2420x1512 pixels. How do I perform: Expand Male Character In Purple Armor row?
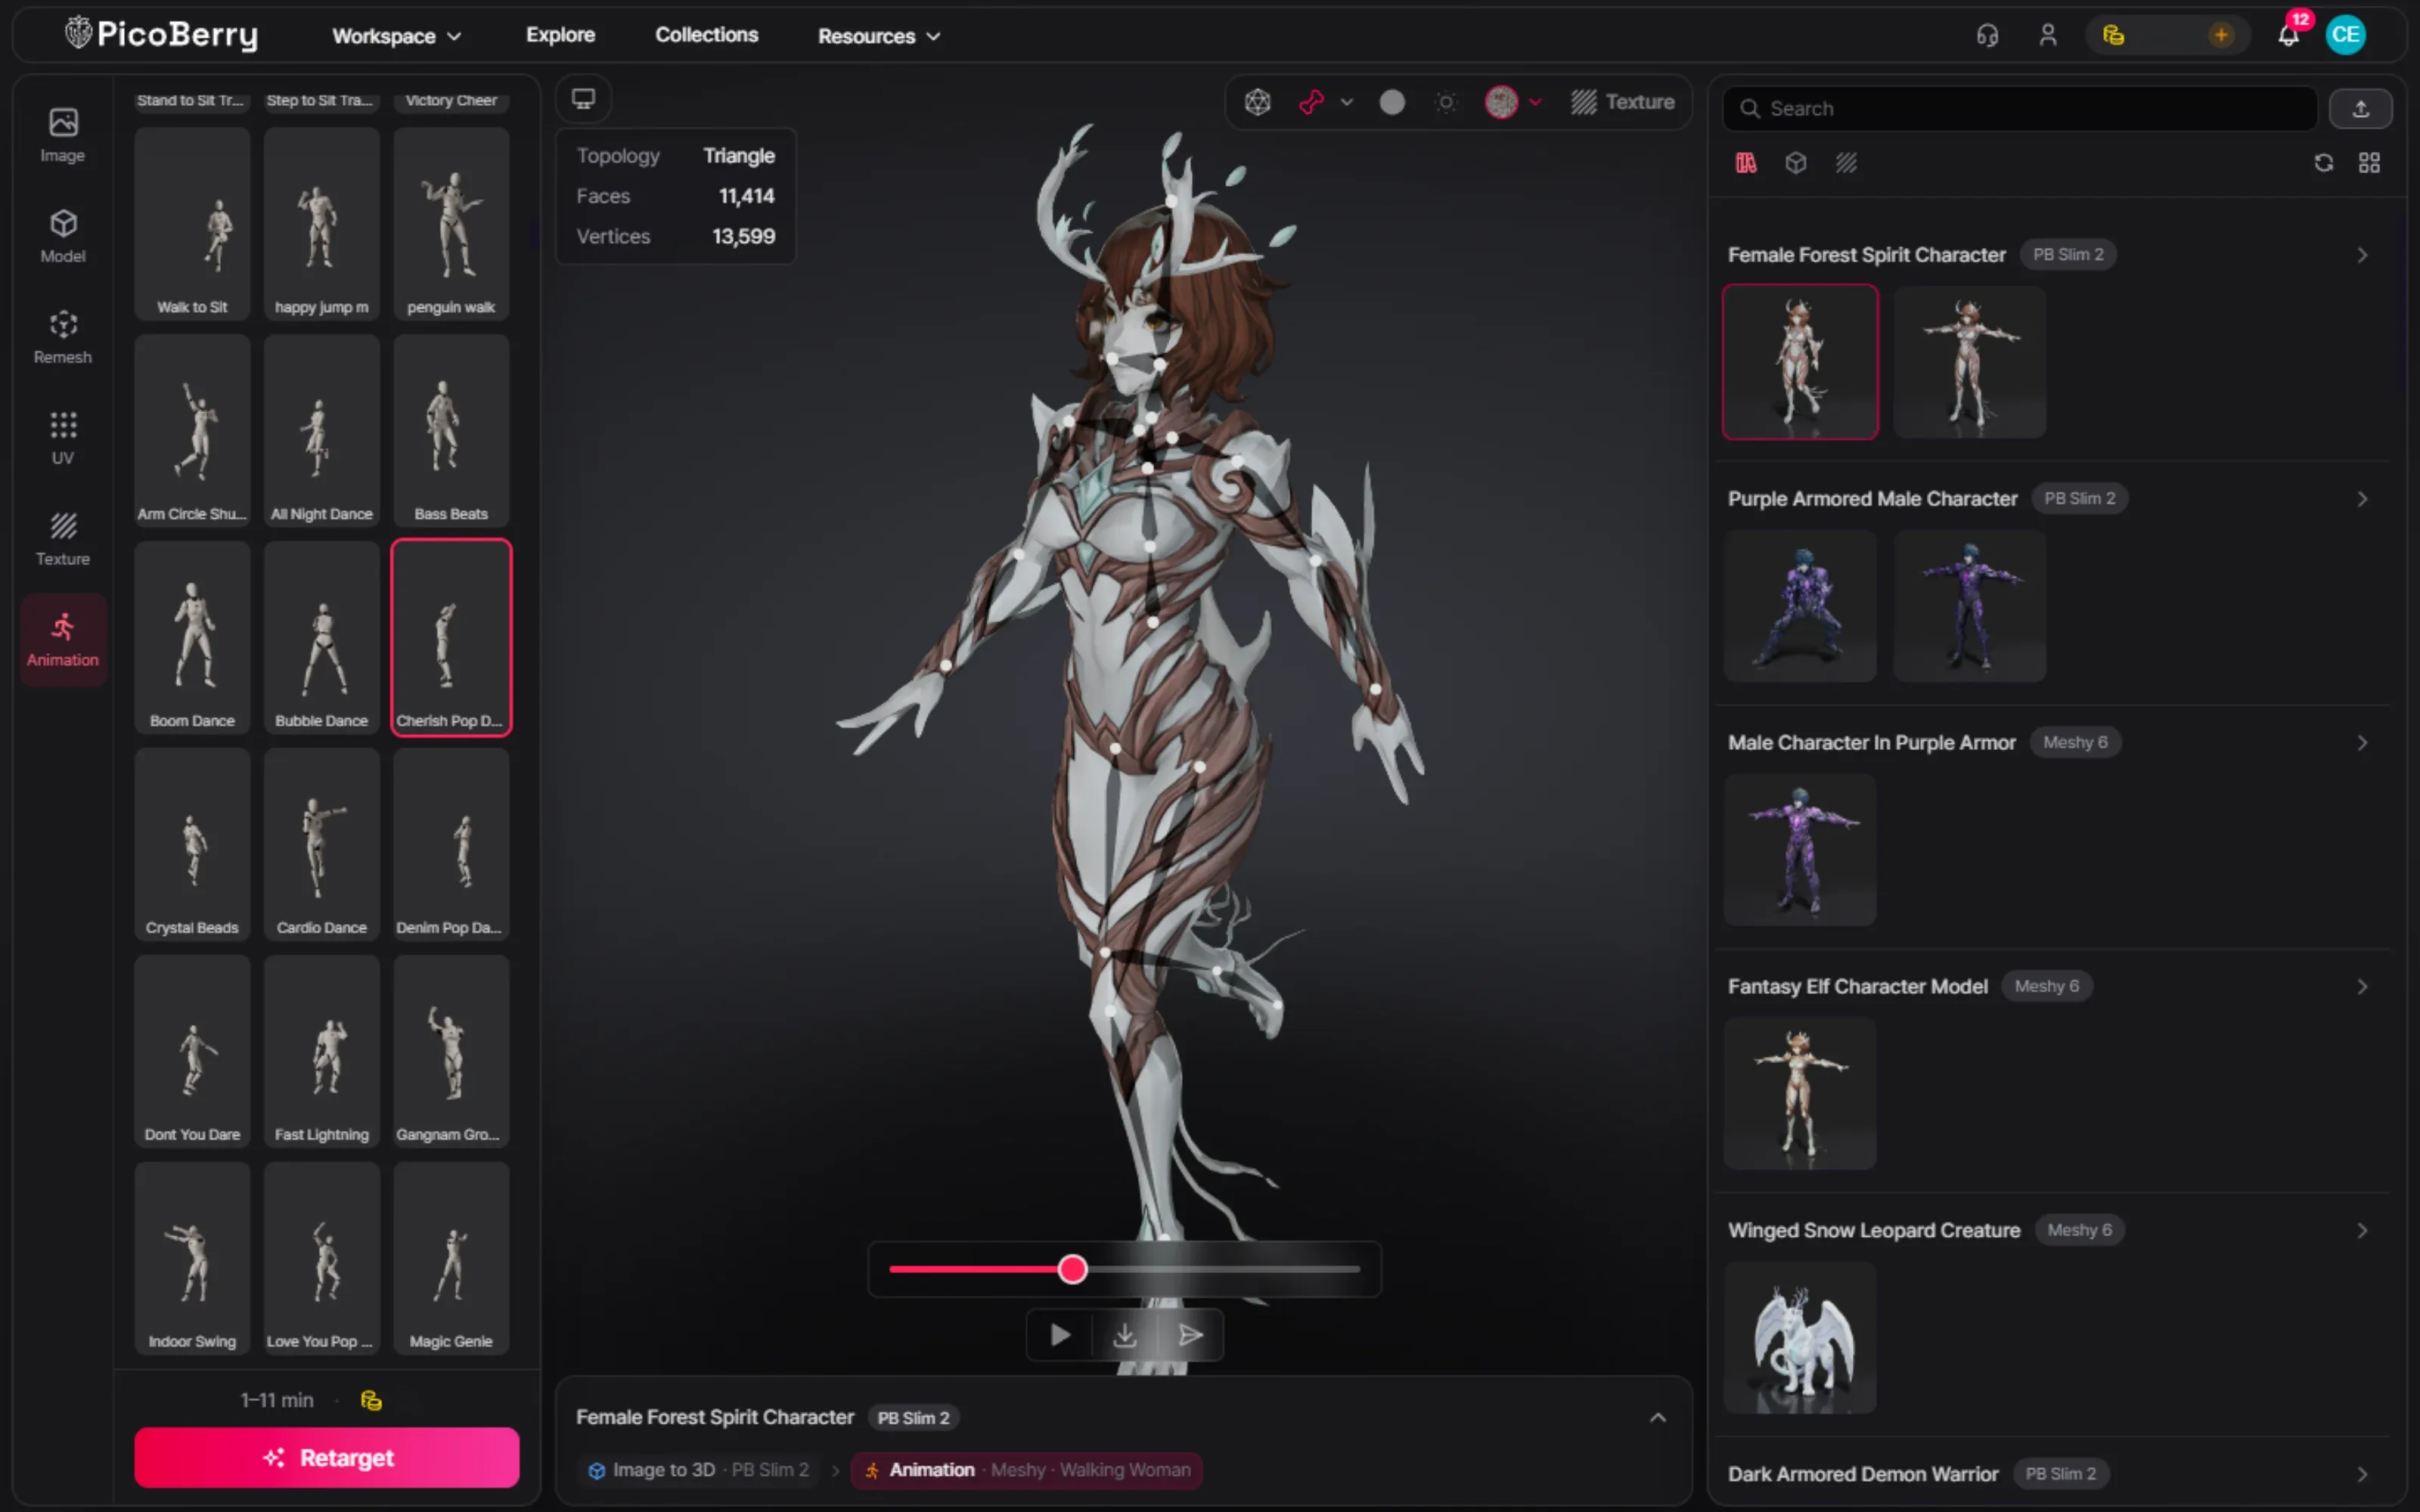click(2362, 743)
